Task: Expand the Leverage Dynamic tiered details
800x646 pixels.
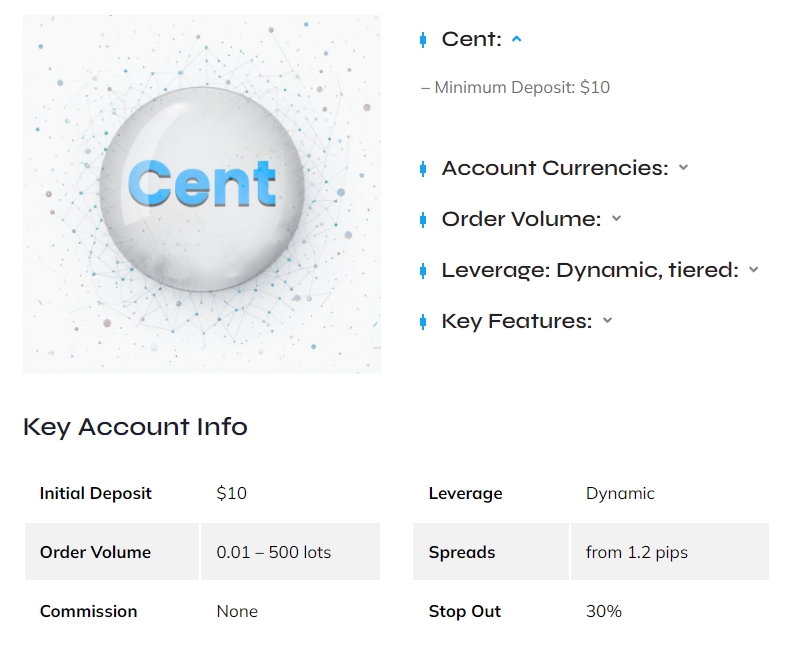Action: (x=753, y=269)
